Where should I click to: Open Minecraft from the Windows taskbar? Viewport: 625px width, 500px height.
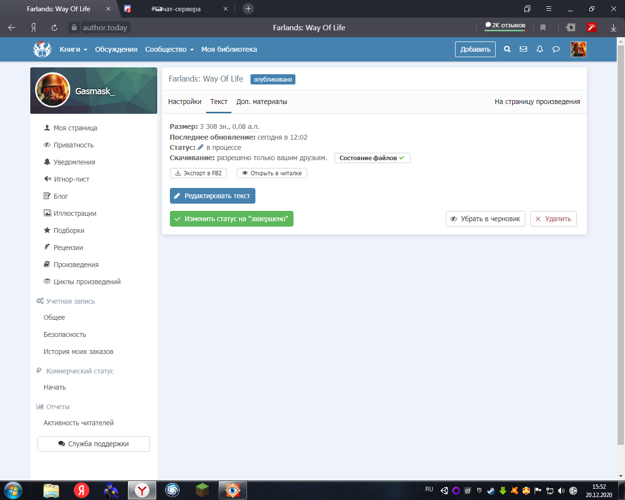[203, 490]
